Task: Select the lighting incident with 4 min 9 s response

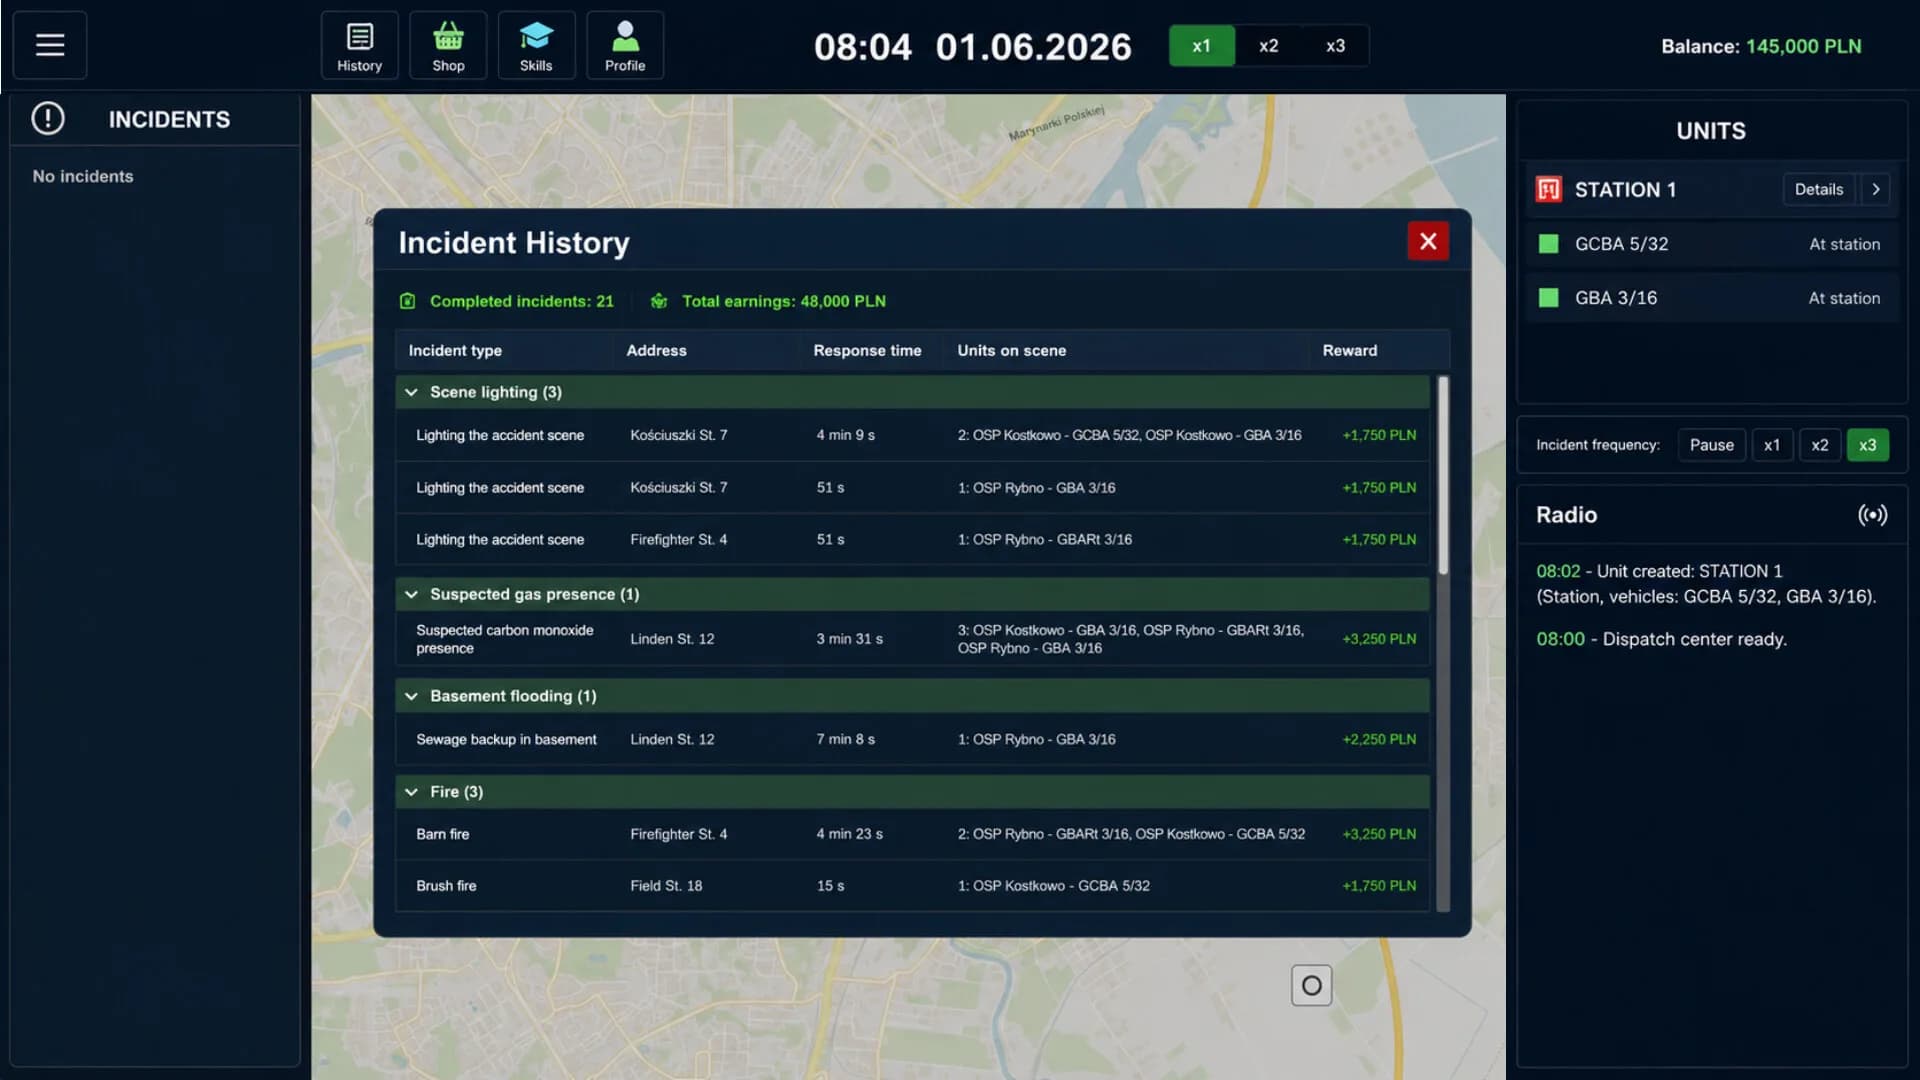Action: (x=912, y=435)
